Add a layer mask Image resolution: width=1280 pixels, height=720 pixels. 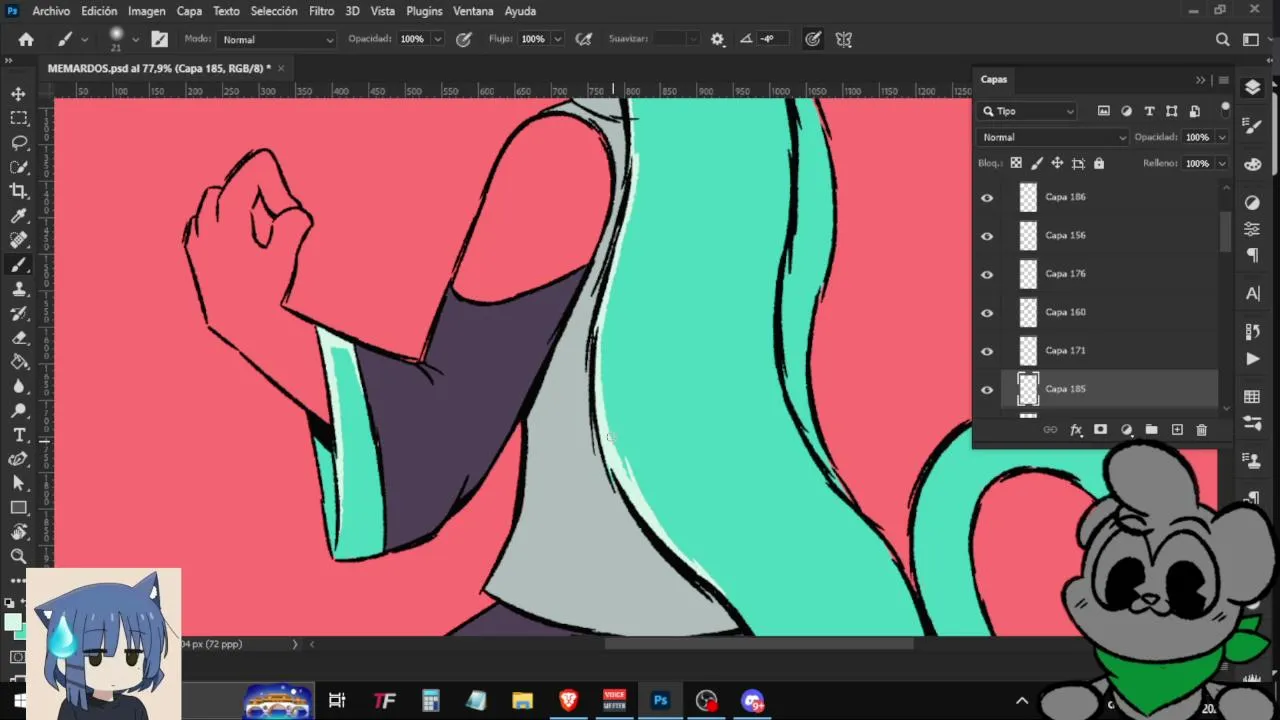coord(1100,430)
